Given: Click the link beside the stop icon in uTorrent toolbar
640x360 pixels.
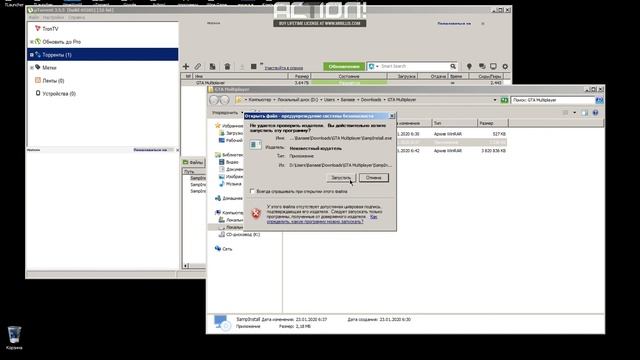Looking at the screenshot, I should pos(284,68).
